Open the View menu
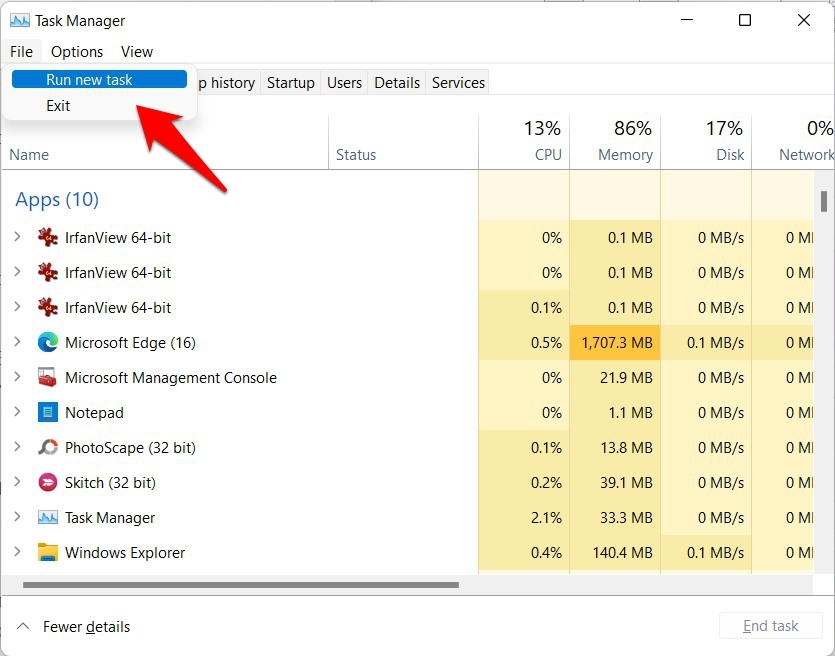 pyautogui.click(x=137, y=52)
